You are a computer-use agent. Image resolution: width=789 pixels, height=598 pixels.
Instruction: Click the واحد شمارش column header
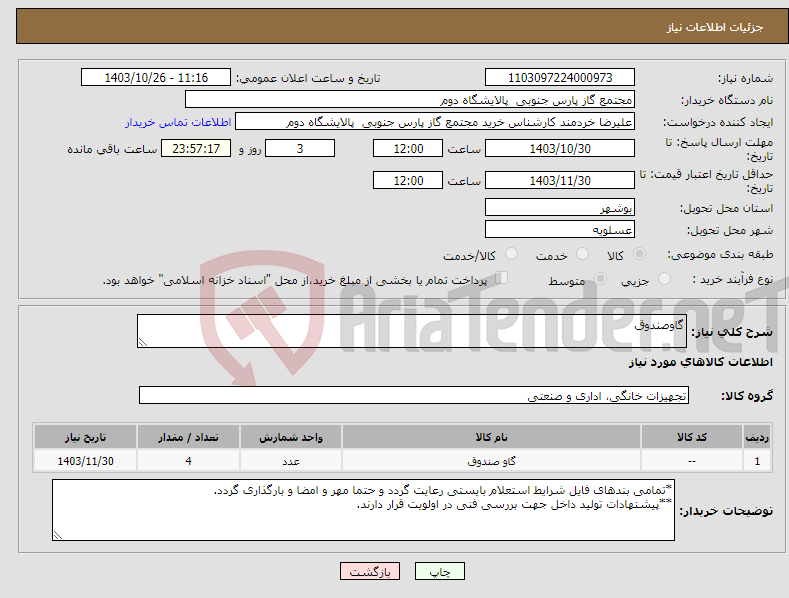291,437
